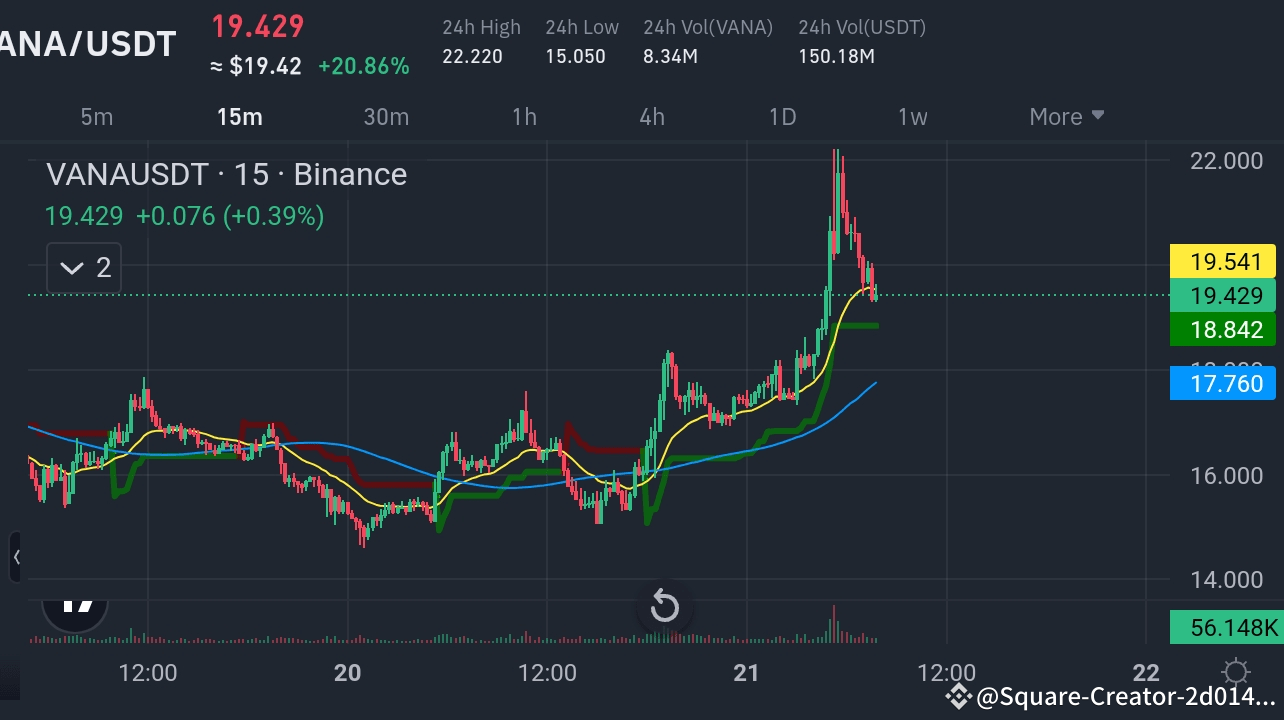Screen dimensions: 1284x720
Task: Click the blue 17.760 price tag
Action: (x=1222, y=383)
